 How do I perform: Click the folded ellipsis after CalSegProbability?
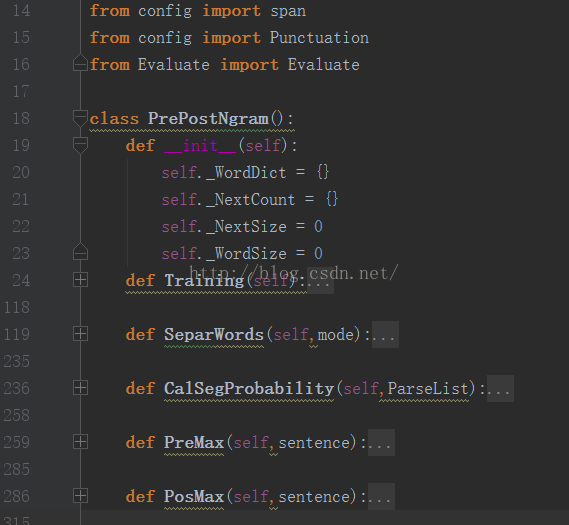(500, 389)
